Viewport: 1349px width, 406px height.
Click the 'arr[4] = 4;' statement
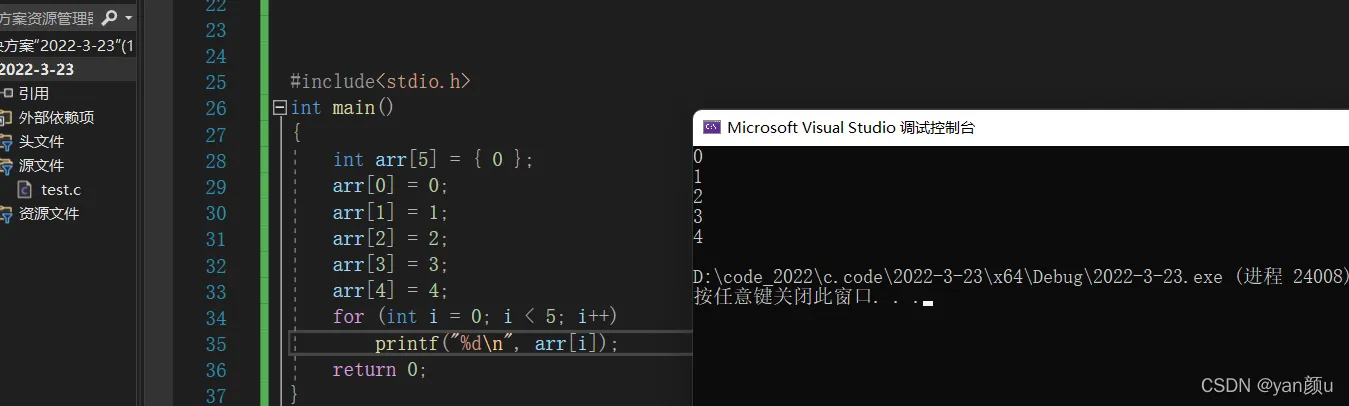[391, 291]
